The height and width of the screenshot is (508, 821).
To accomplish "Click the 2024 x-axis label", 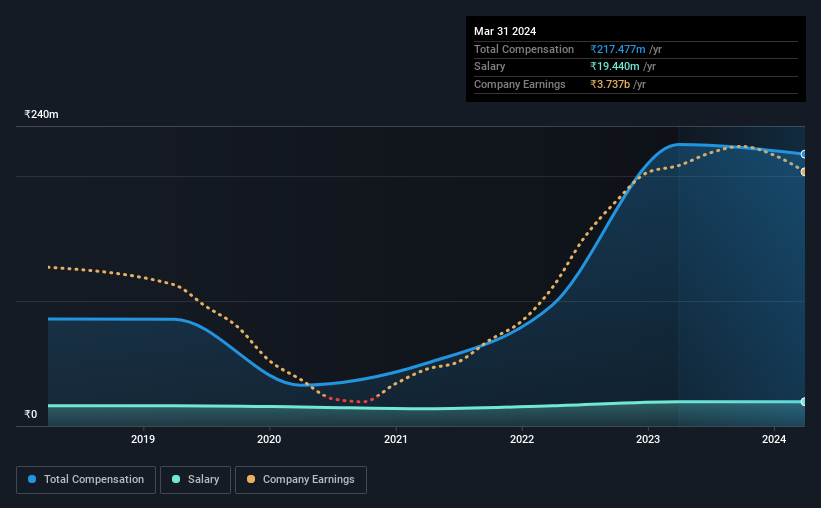I will click(x=774, y=439).
